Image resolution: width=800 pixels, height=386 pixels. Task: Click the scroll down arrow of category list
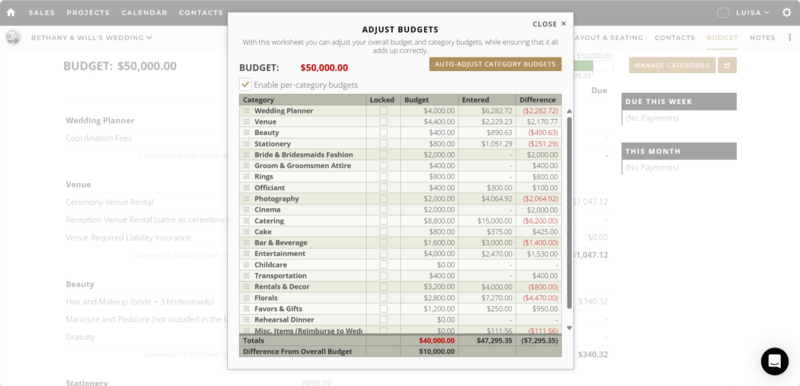(x=569, y=328)
